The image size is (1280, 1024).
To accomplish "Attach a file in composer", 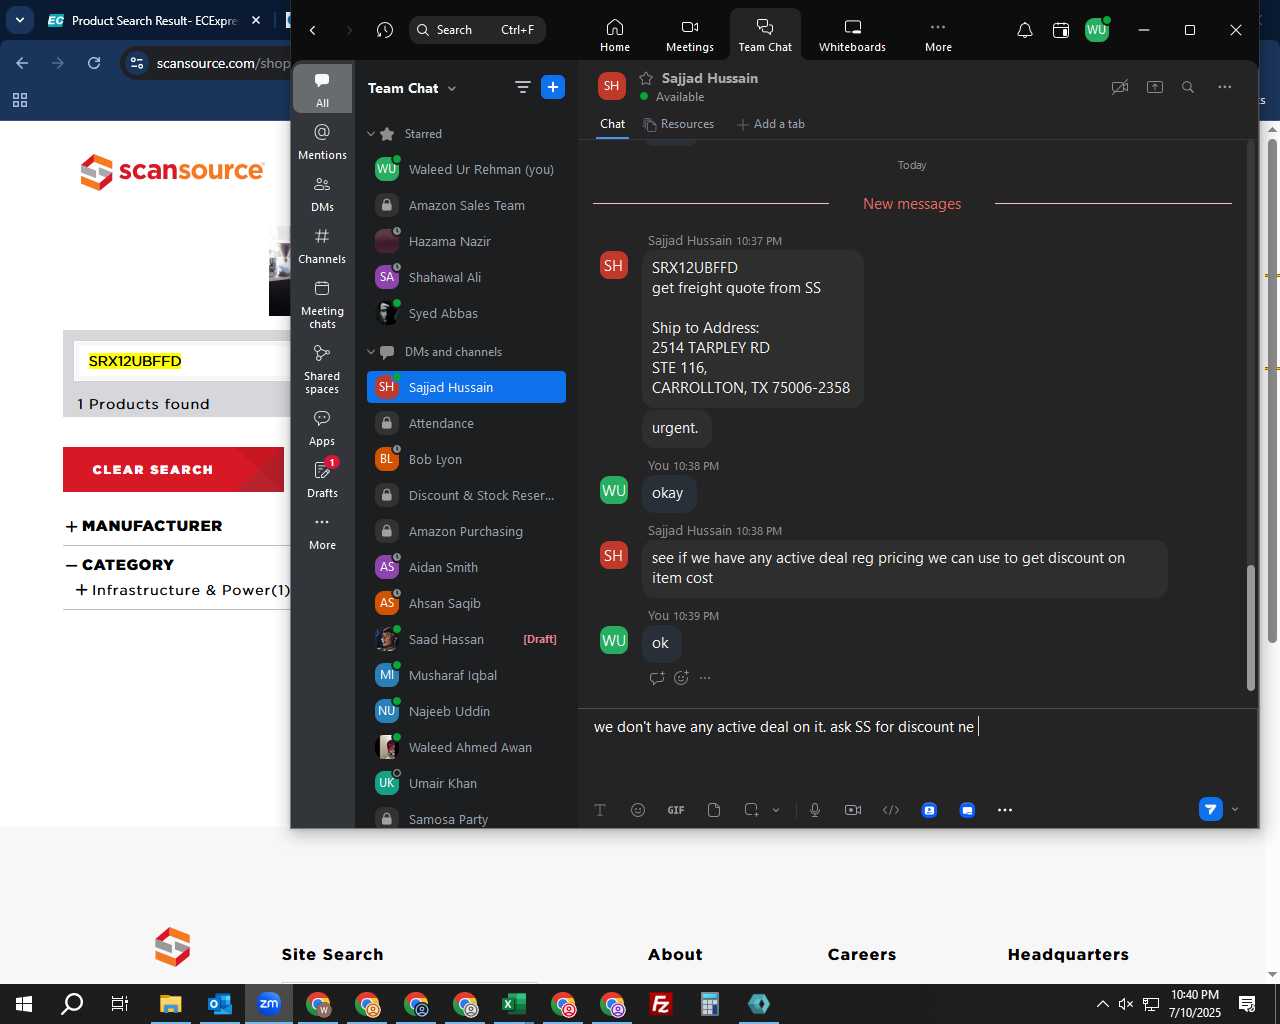I will point(714,810).
